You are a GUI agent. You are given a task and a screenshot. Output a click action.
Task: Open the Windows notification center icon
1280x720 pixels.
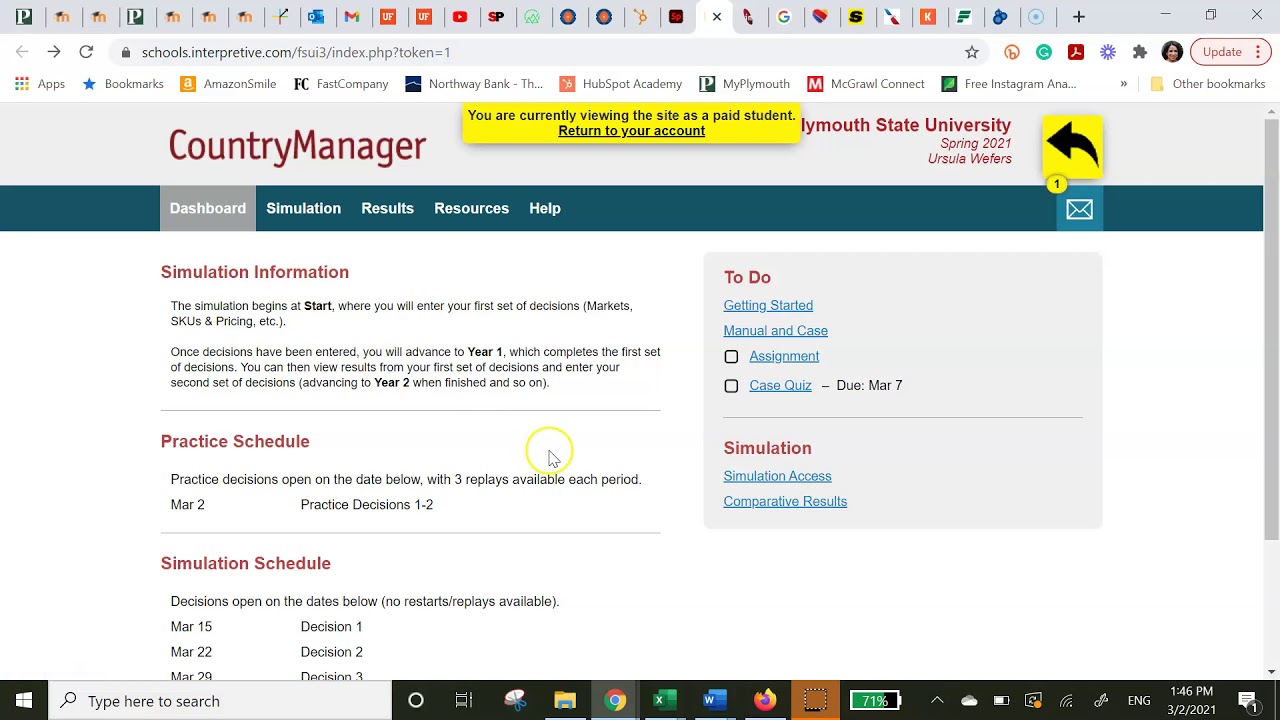(x=1247, y=700)
